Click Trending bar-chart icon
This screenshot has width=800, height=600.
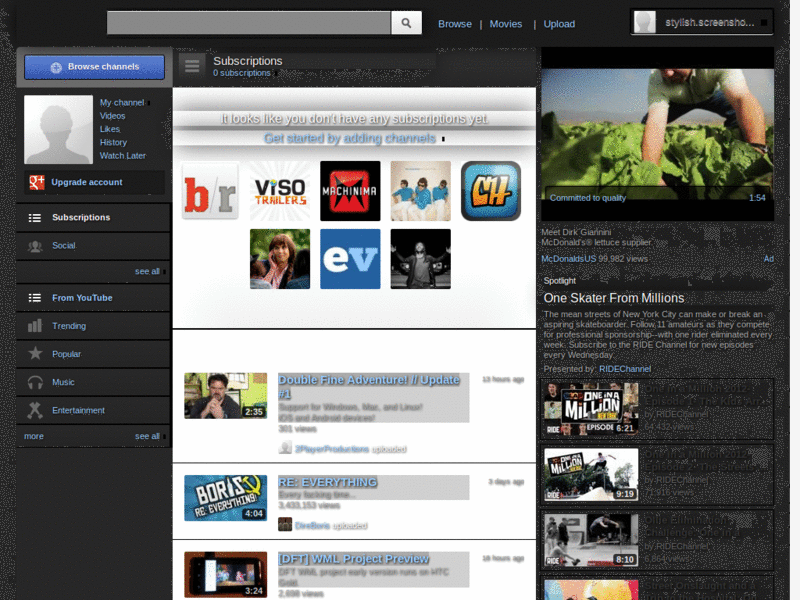pos(35,326)
